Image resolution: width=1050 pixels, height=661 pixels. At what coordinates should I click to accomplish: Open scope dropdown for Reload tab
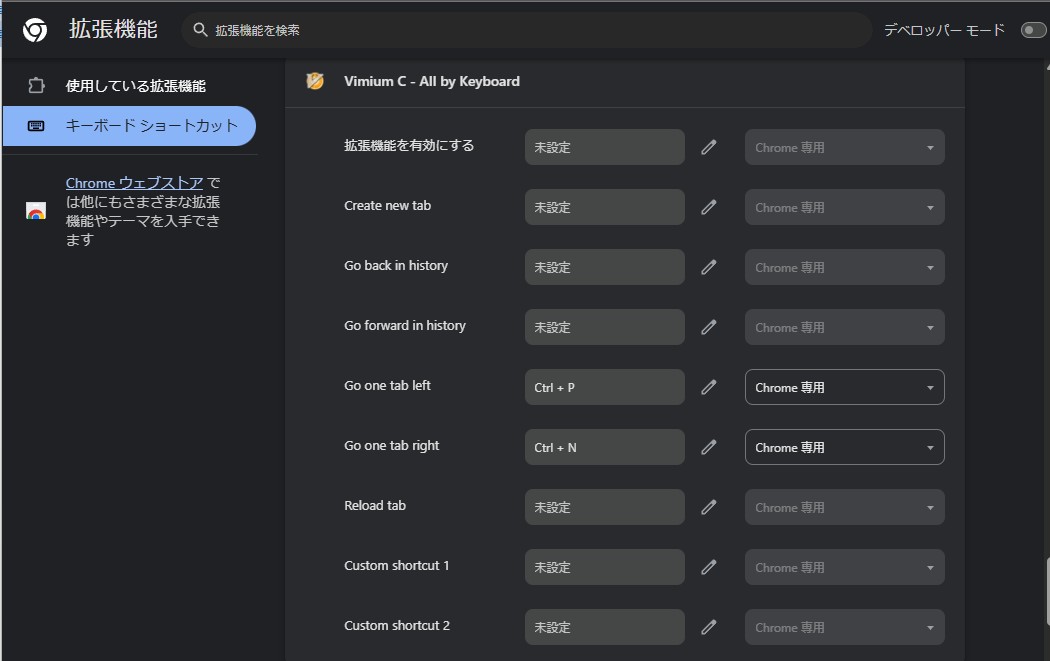[x=844, y=508]
